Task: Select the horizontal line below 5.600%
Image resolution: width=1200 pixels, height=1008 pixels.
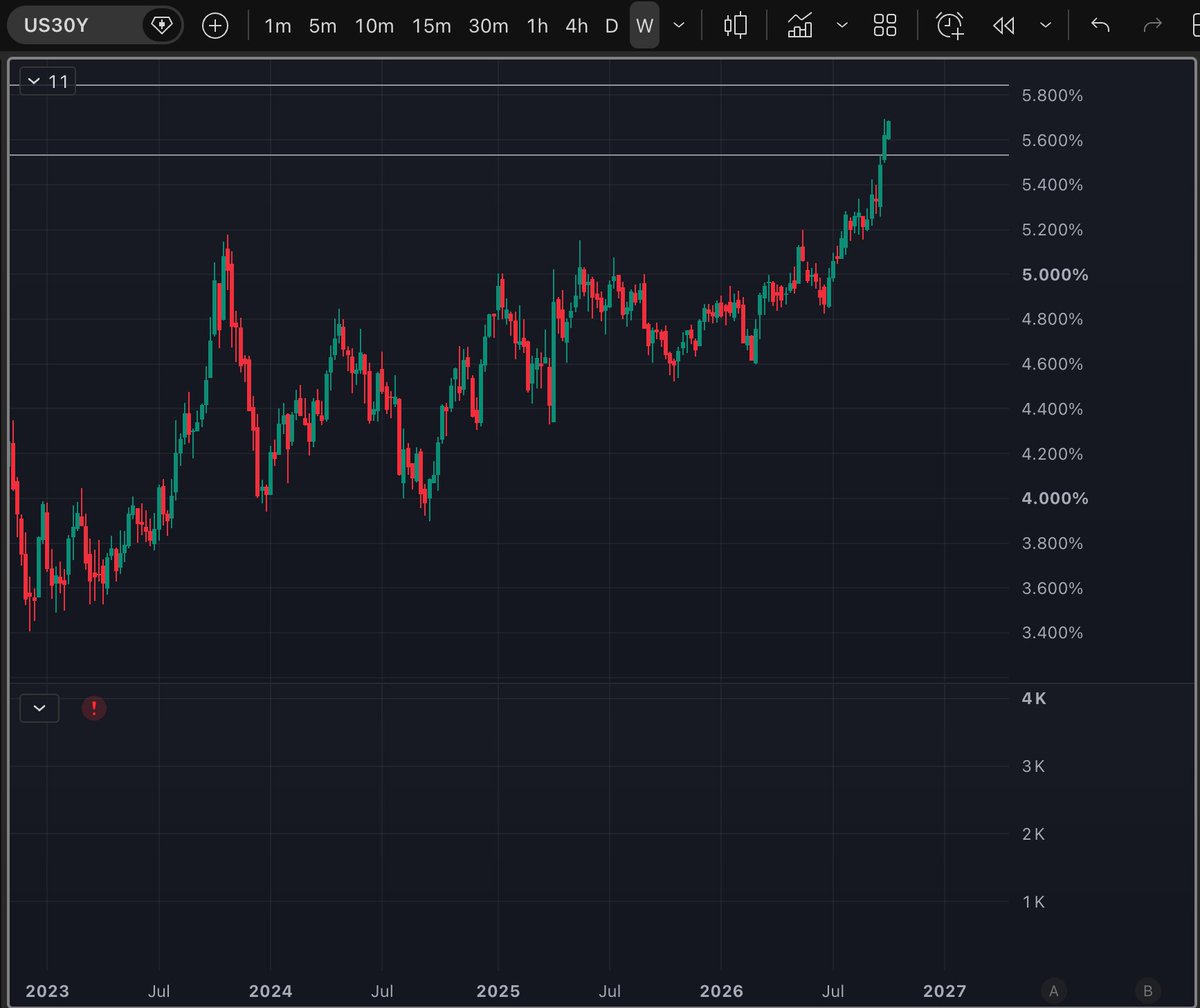Action: pos(509,155)
